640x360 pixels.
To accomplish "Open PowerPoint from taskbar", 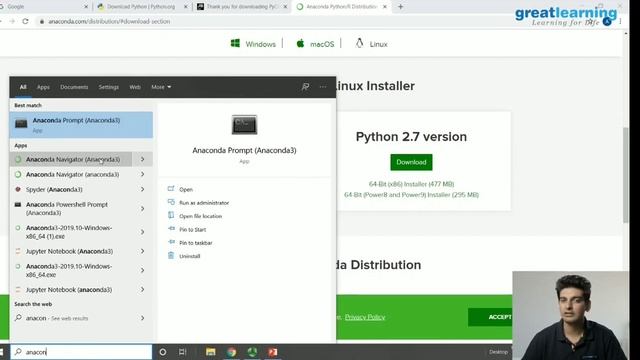I will tap(272, 352).
